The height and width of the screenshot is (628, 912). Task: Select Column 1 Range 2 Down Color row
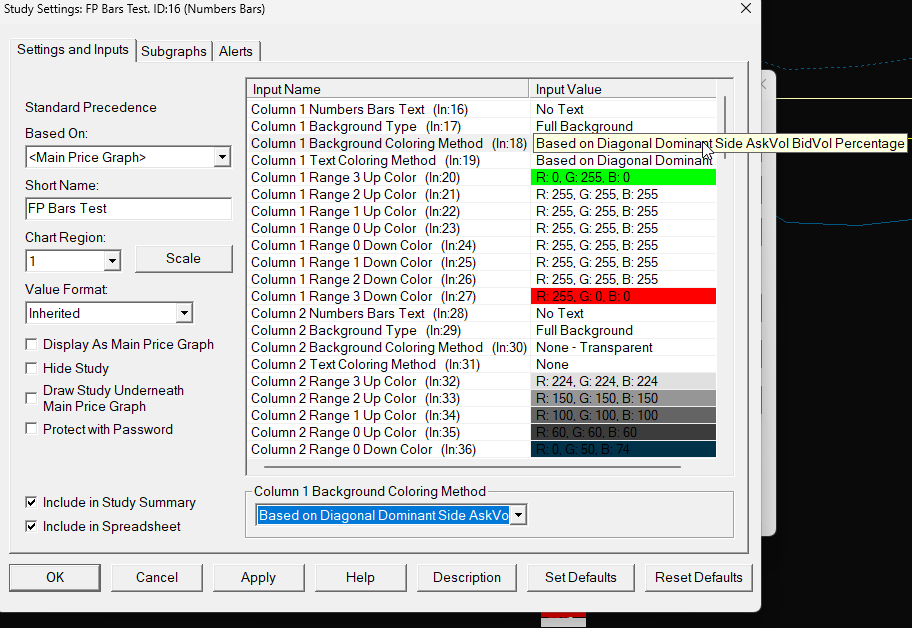(483, 280)
